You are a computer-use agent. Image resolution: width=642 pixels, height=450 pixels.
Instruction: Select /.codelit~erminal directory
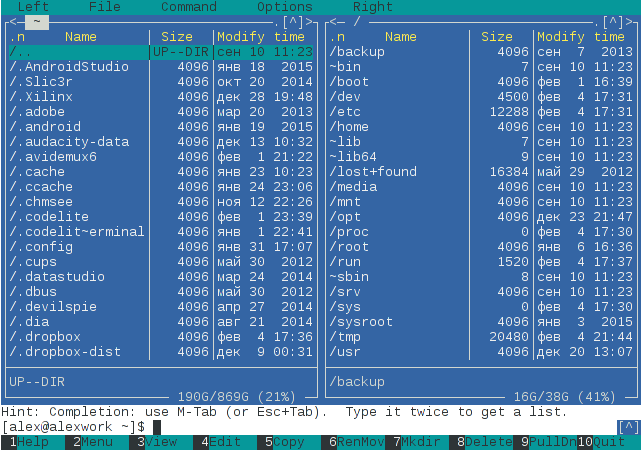click(x=161, y=232)
